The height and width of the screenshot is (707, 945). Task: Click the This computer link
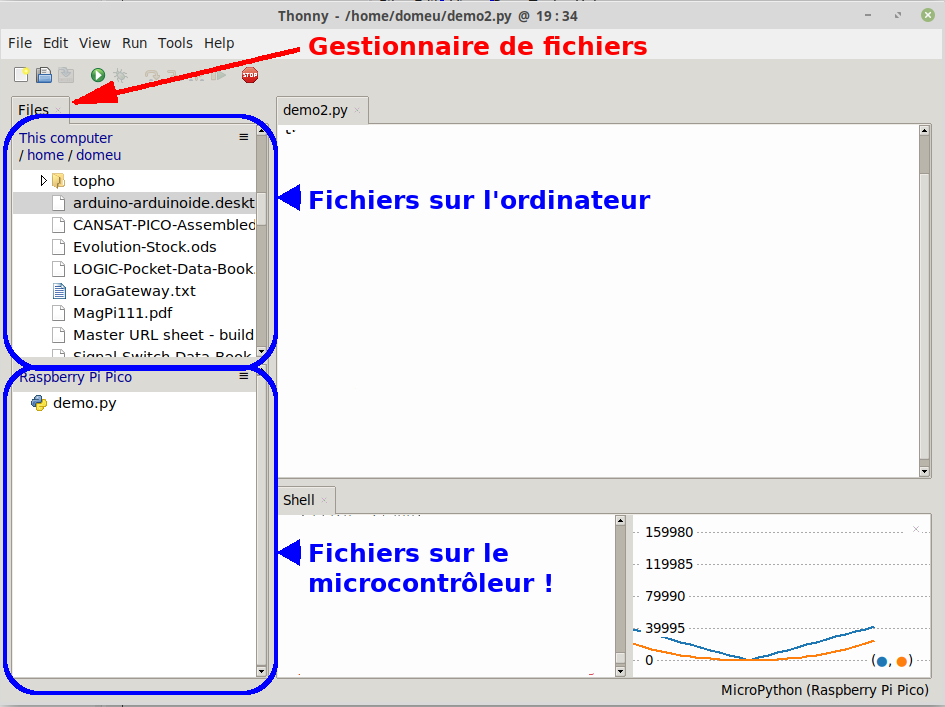66,138
